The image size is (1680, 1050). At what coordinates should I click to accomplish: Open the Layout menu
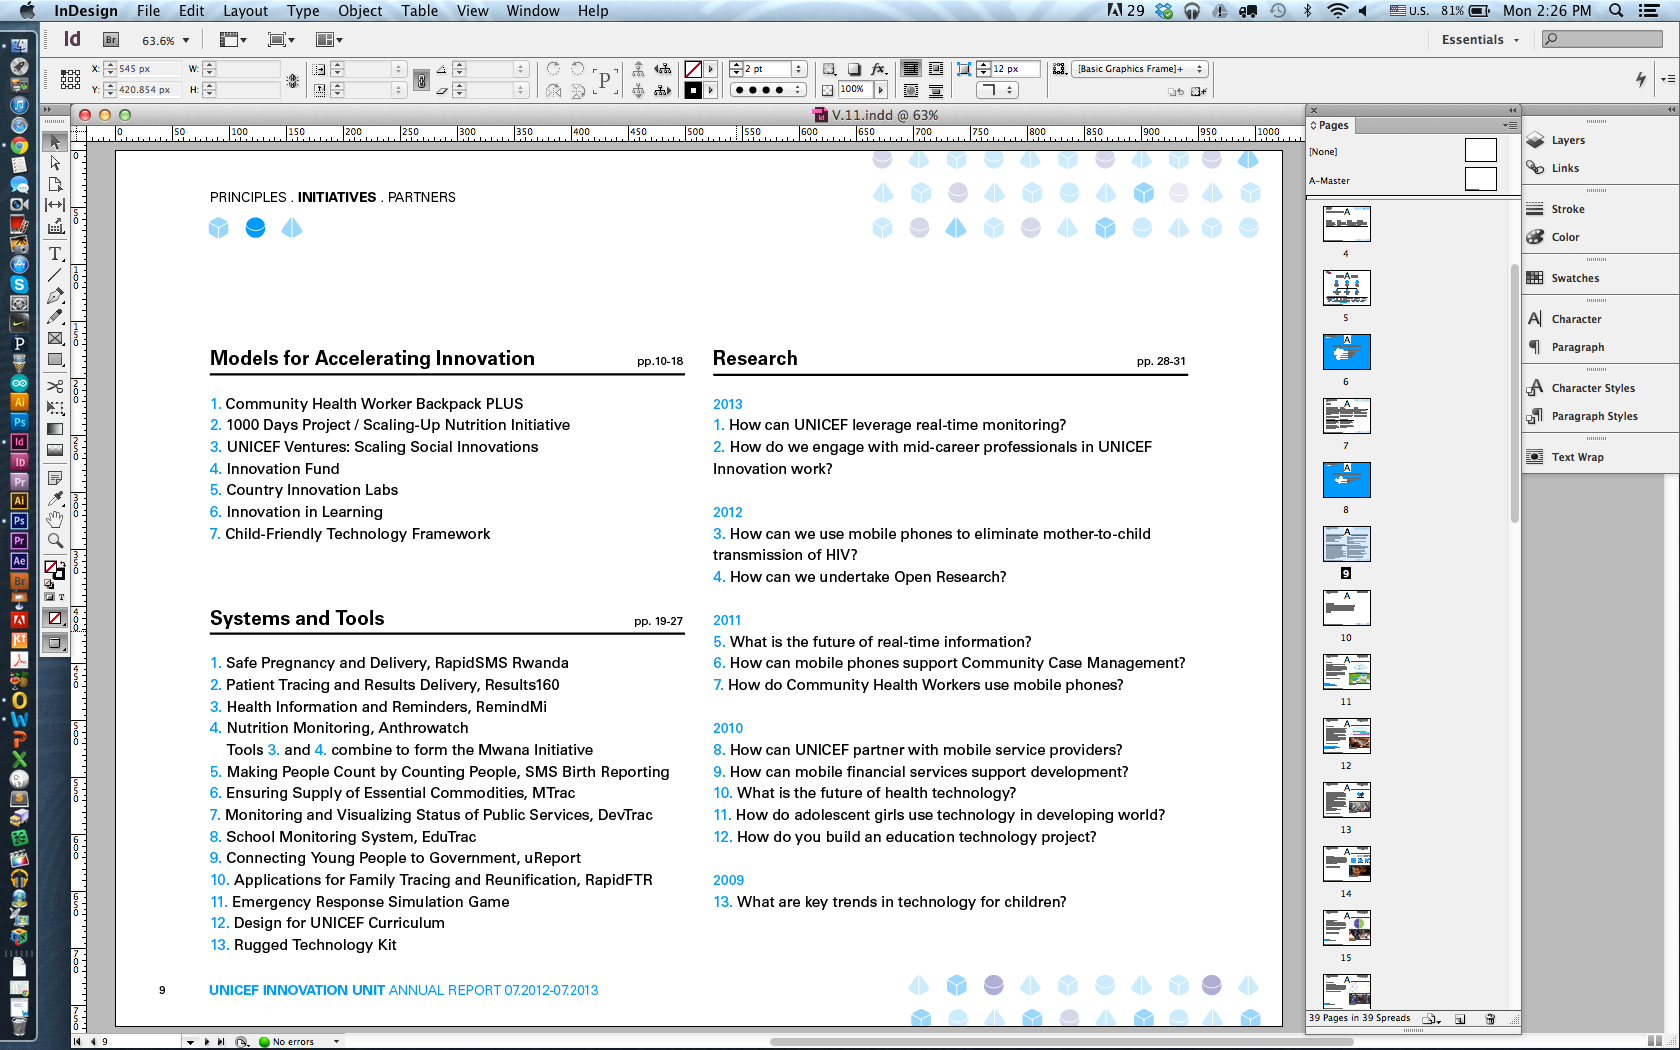tap(245, 11)
